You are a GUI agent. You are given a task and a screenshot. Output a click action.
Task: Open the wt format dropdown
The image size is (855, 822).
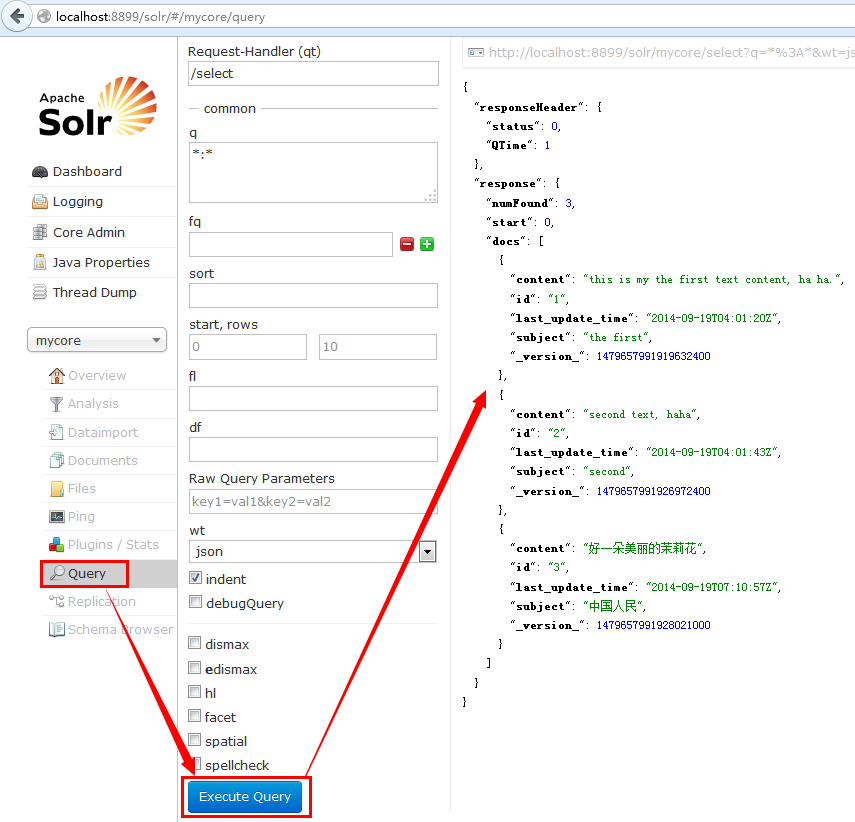coord(428,551)
